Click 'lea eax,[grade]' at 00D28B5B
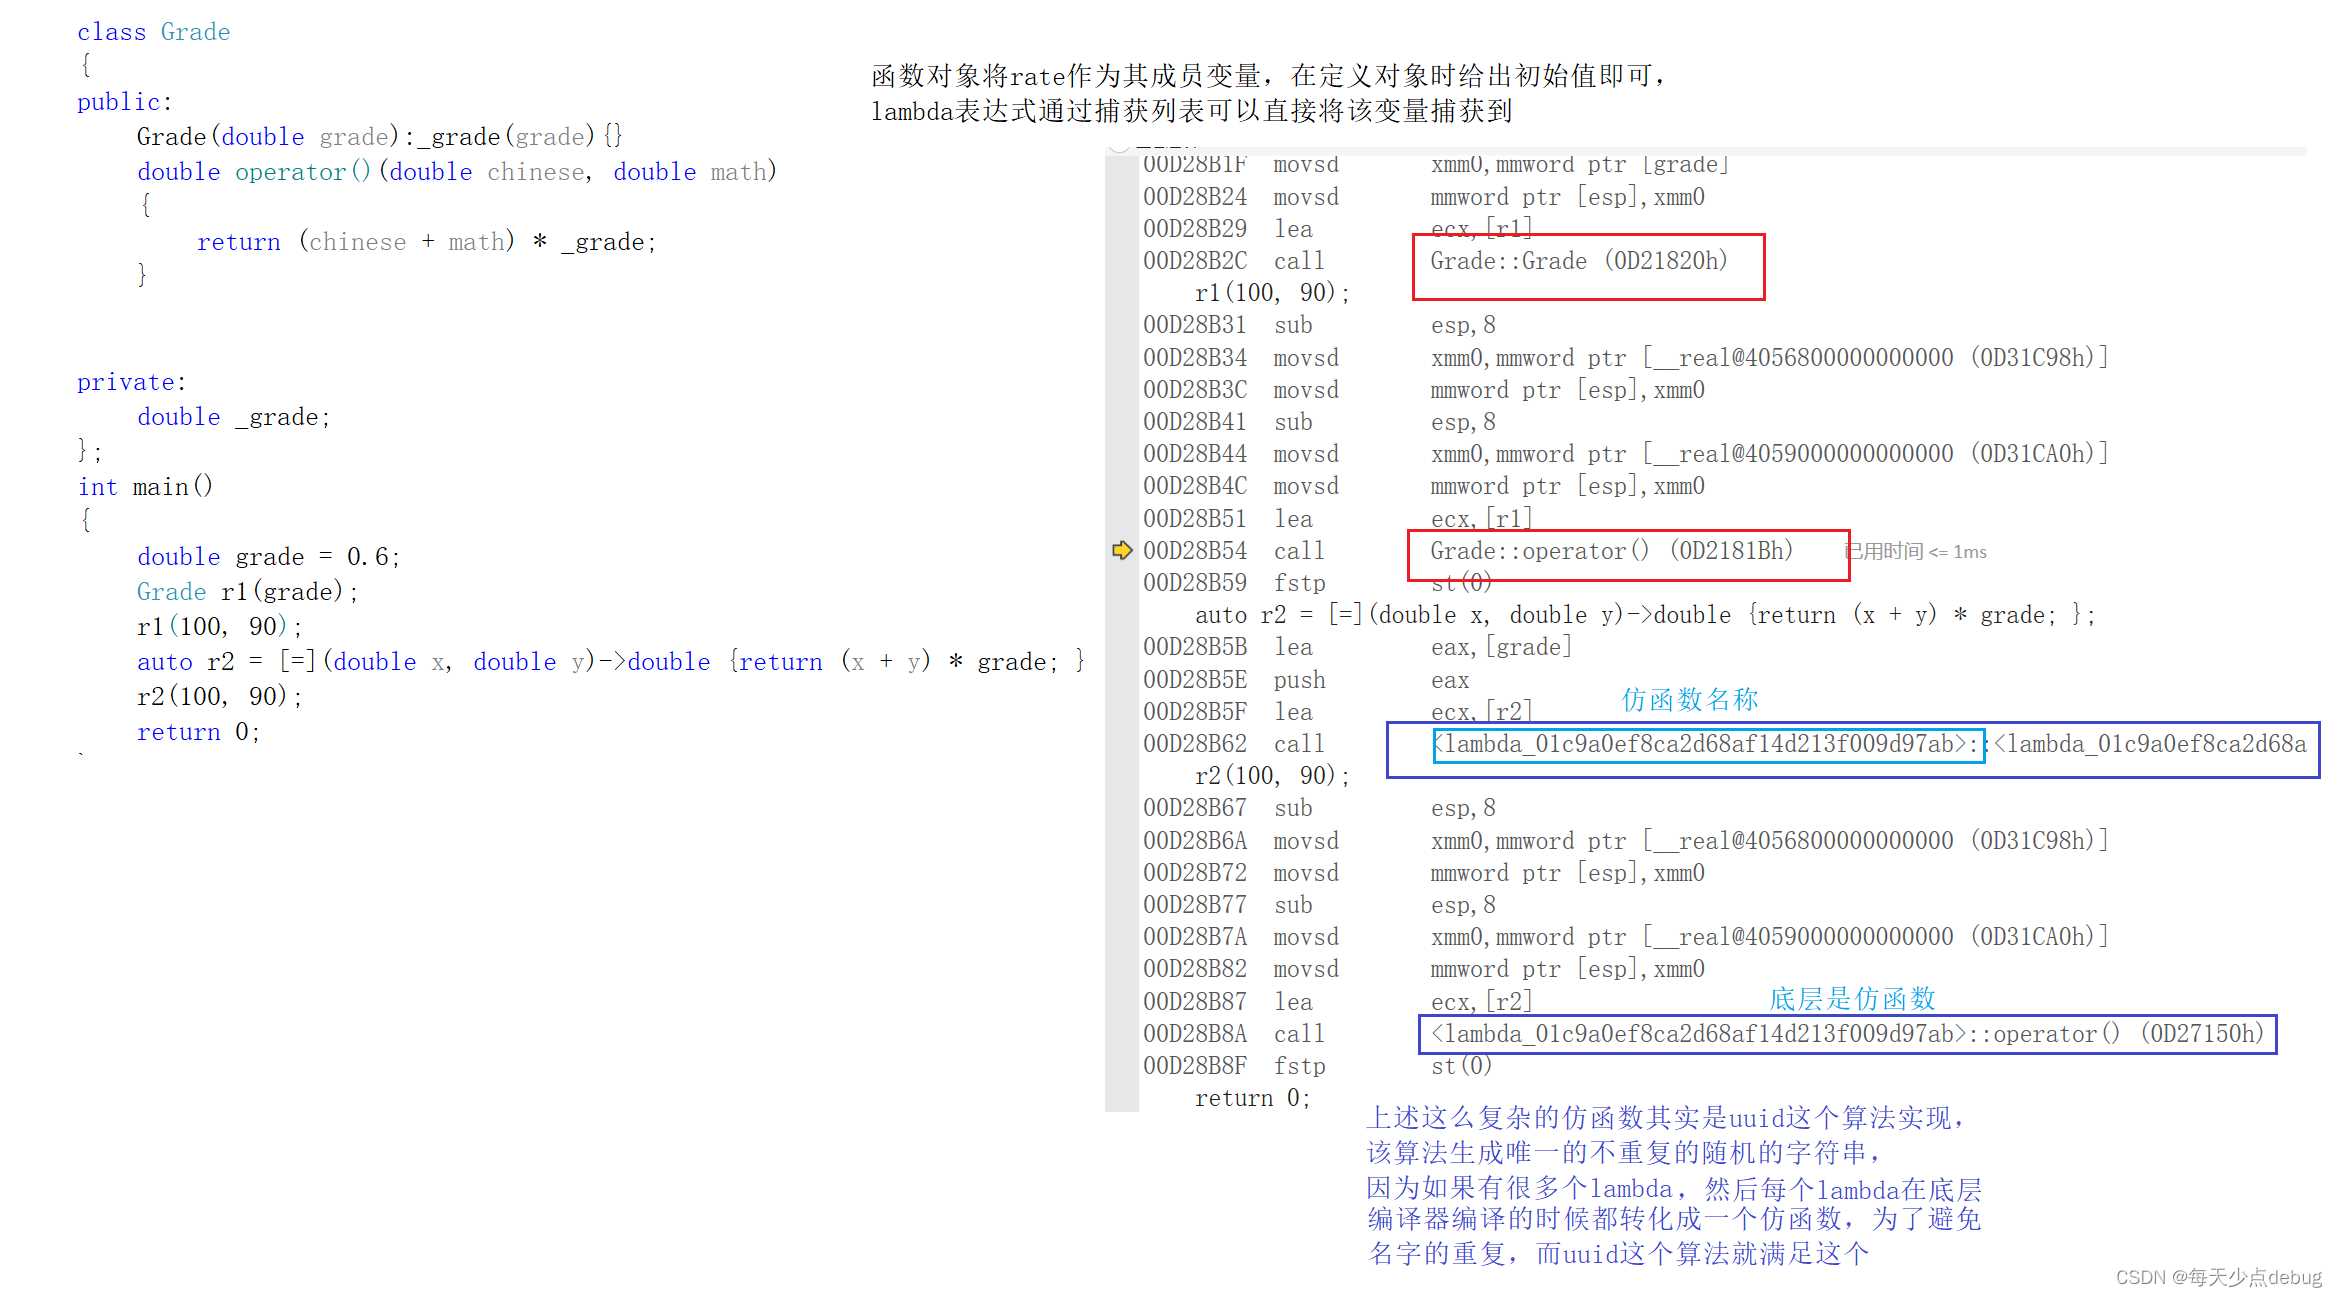This screenshot has height=1297, width=2337. click(1358, 647)
